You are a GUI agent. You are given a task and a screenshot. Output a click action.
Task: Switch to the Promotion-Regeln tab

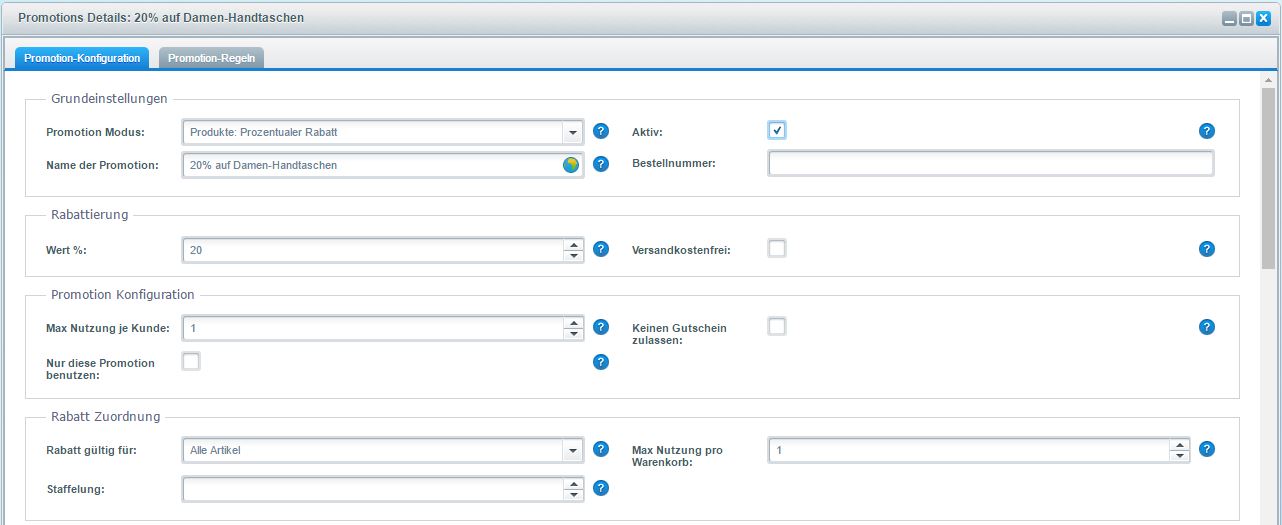(x=211, y=58)
